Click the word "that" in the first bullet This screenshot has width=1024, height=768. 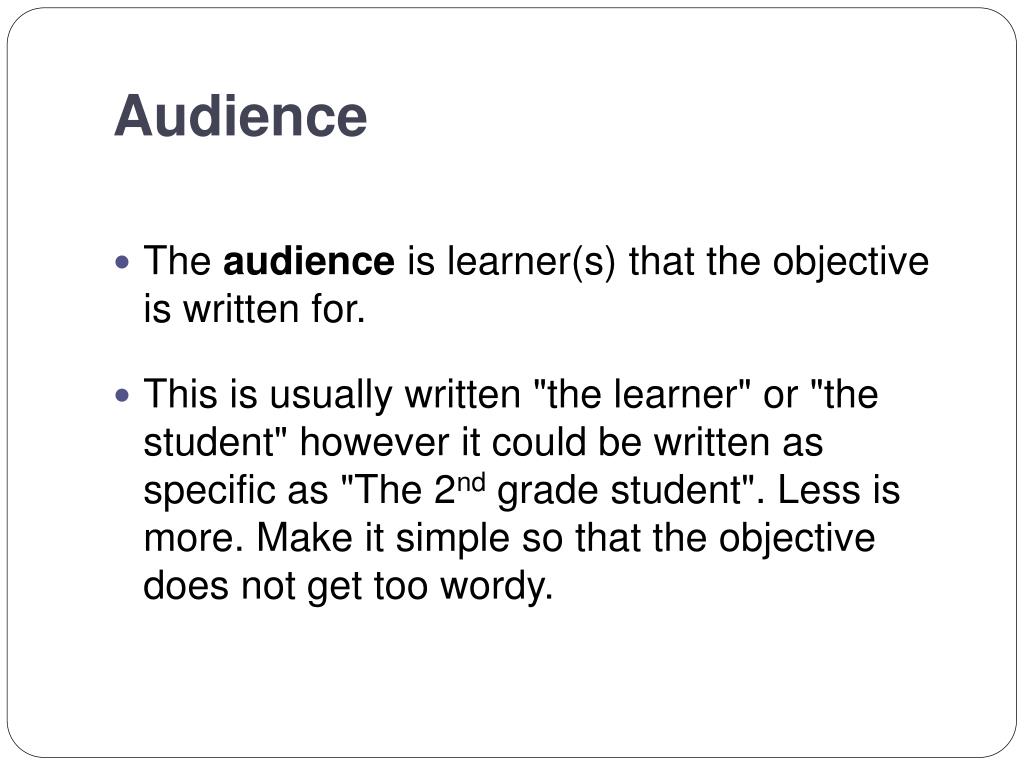tap(661, 261)
